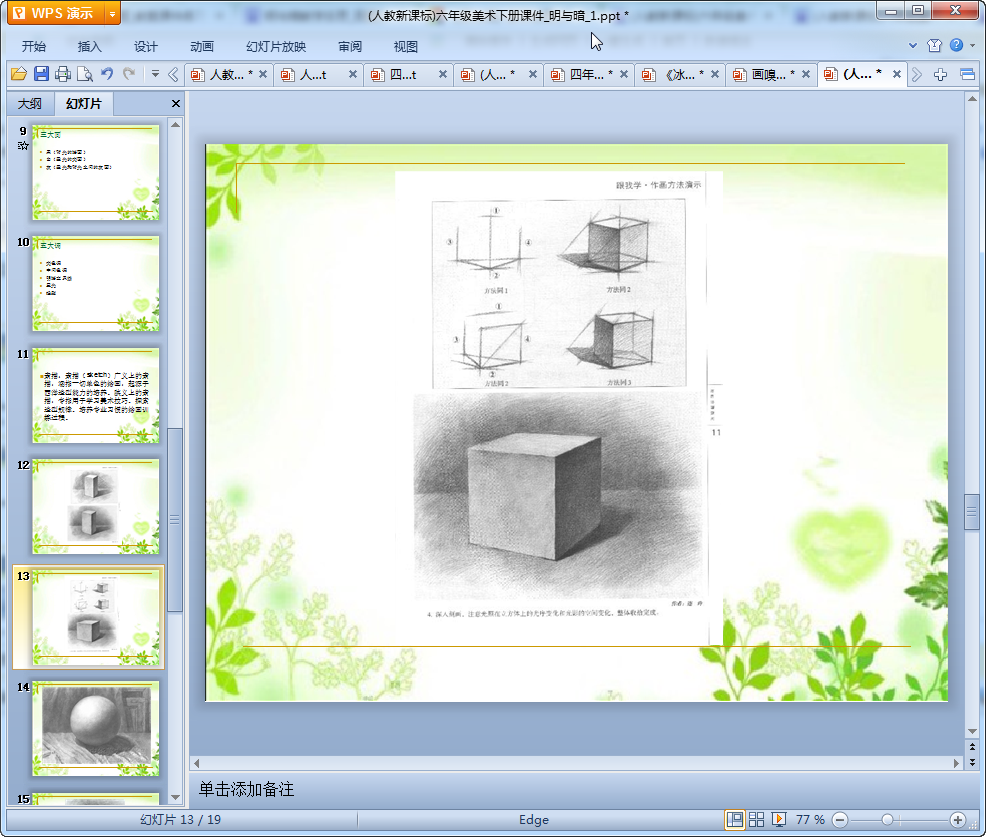This screenshot has width=986, height=837.
Task: Switch to normal view in status bar
Action: tap(735, 820)
